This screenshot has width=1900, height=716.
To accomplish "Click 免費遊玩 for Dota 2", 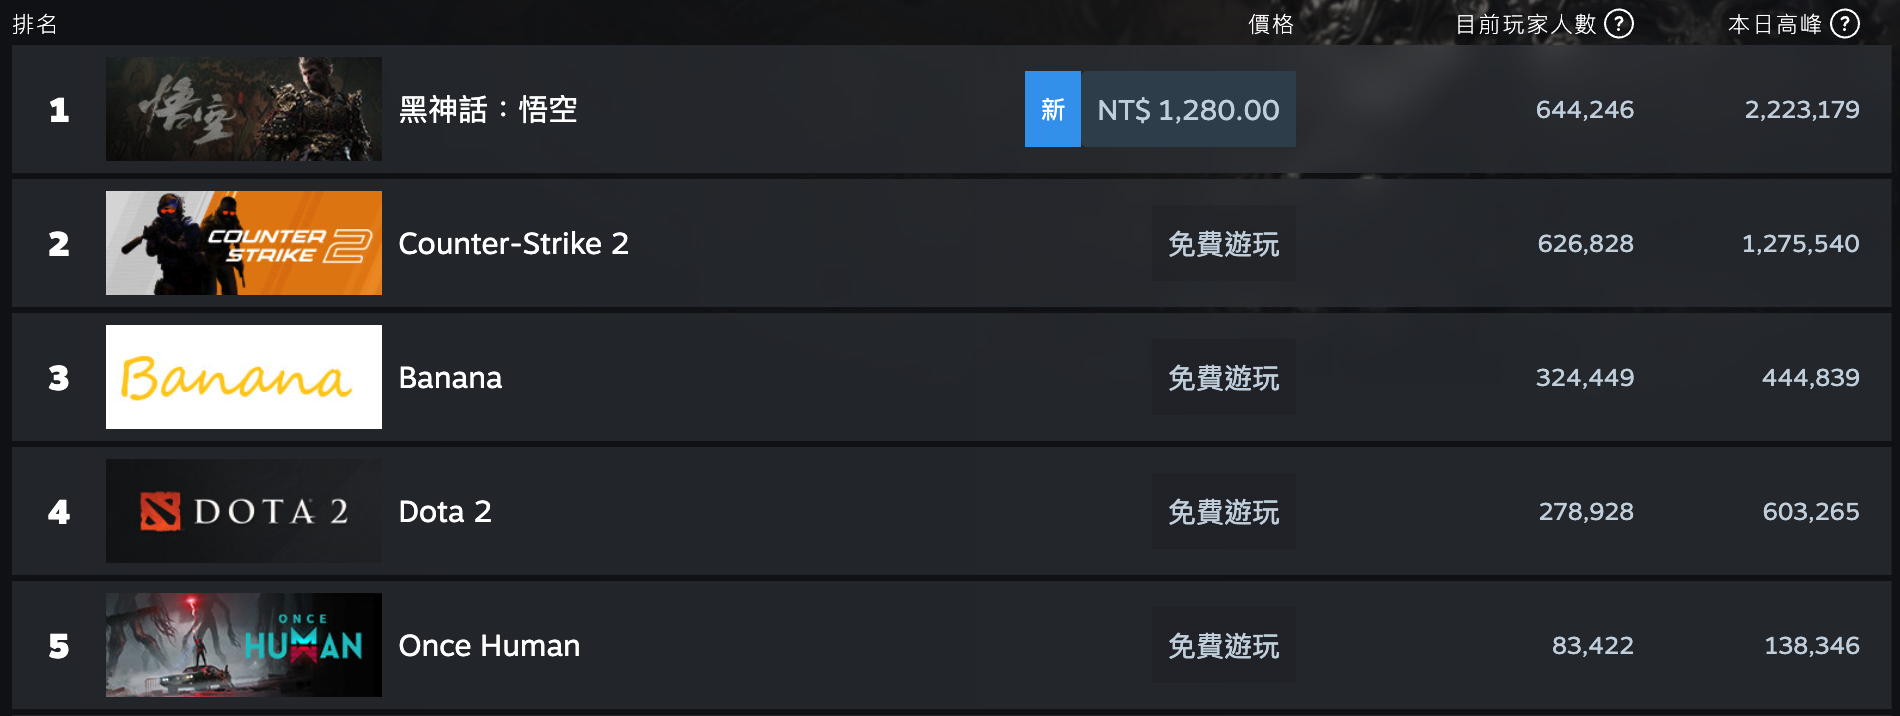I will [1224, 511].
